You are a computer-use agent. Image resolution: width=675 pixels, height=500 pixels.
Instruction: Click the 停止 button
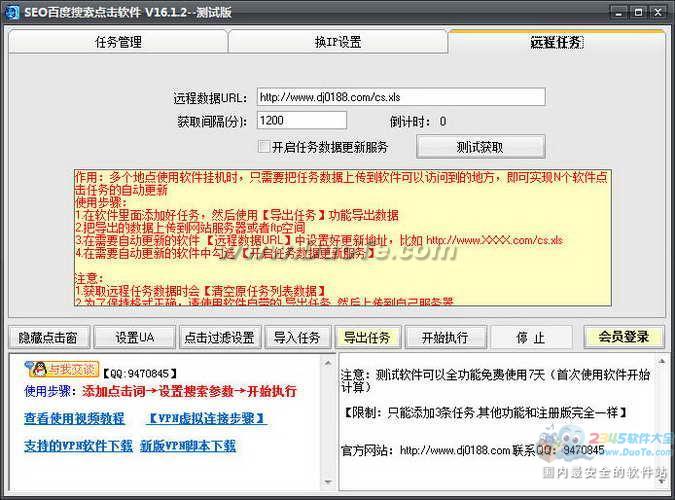point(531,337)
